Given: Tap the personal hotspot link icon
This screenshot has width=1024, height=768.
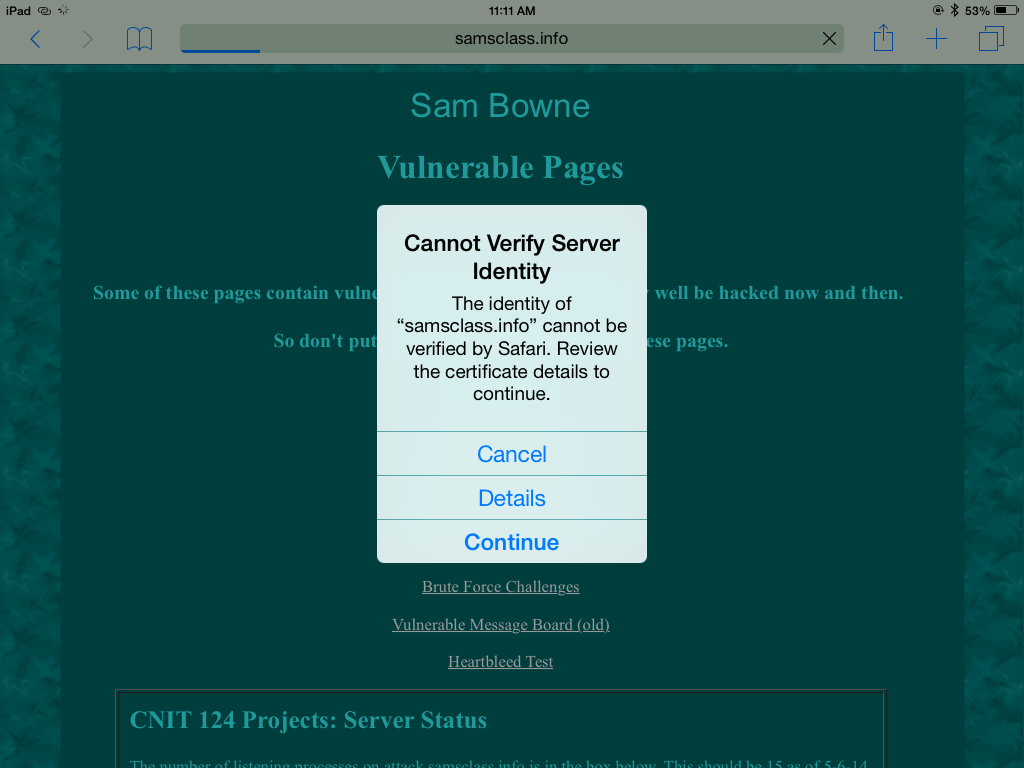Looking at the screenshot, I should (x=44, y=10).
